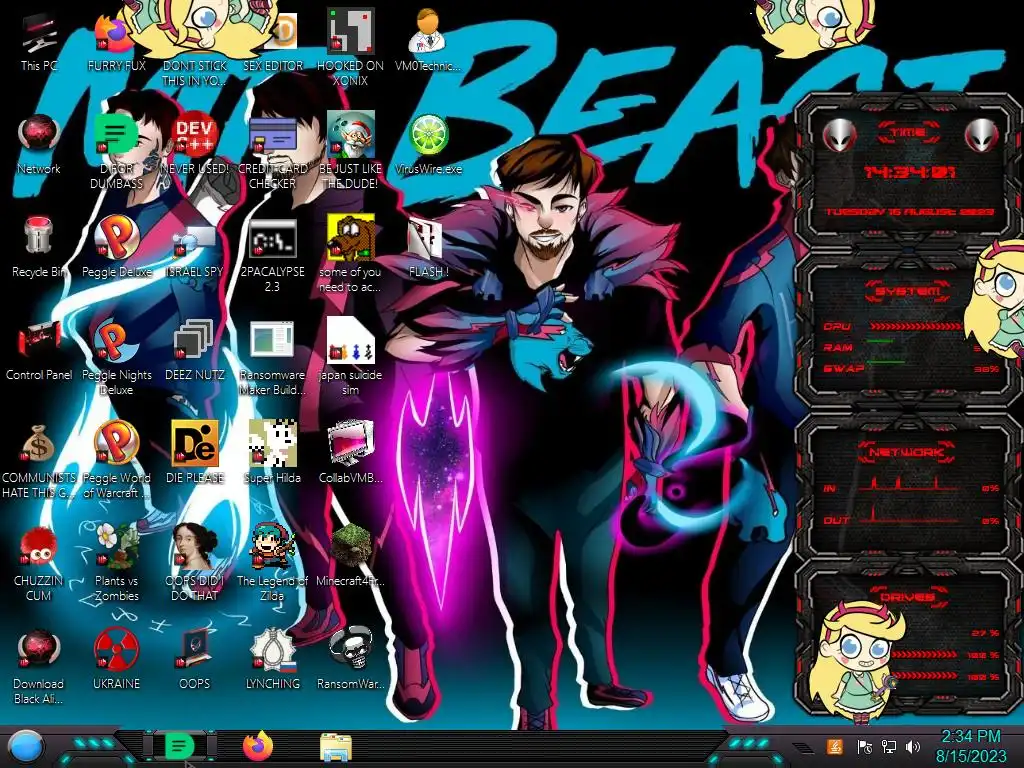Open File Explorer from the taskbar

[336, 747]
